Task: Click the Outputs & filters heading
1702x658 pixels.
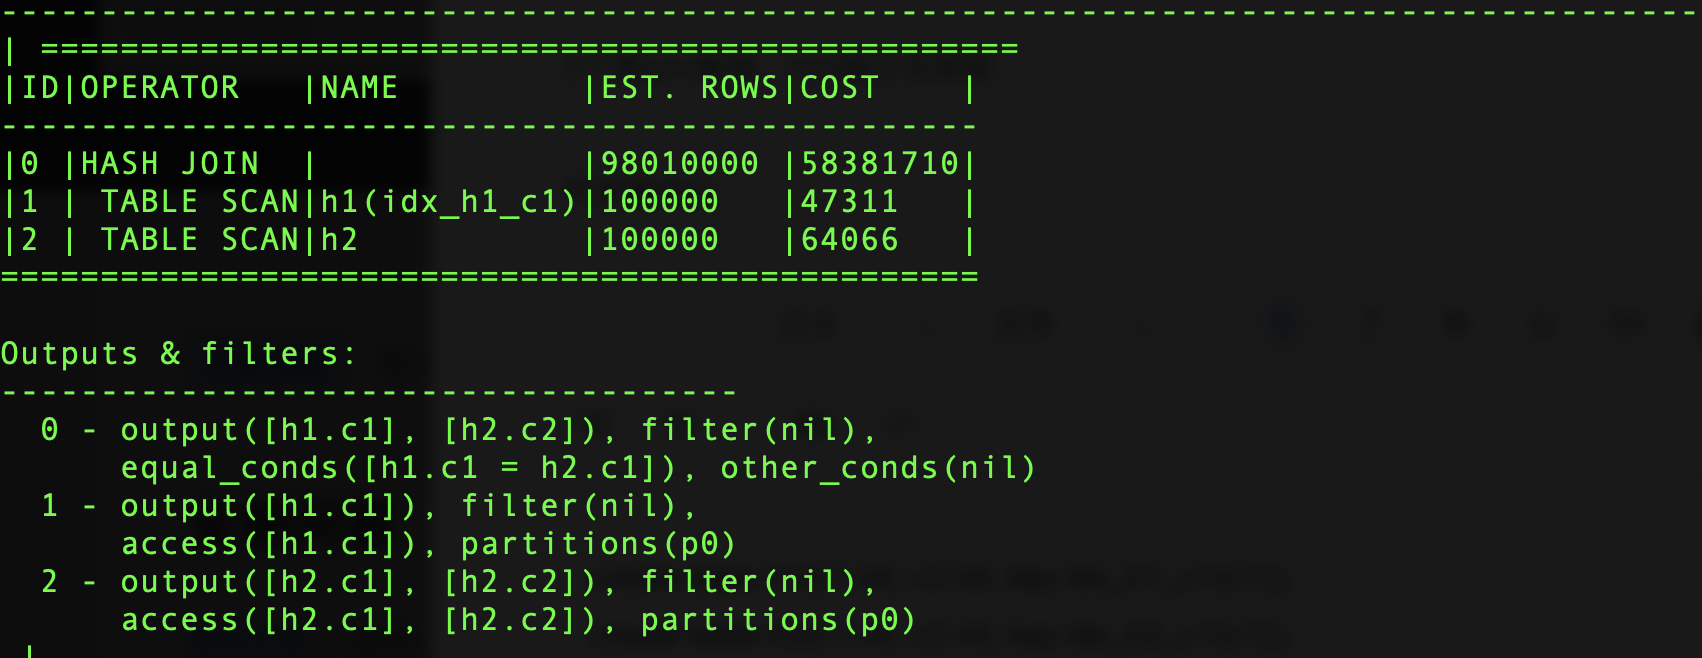Action: tap(179, 354)
